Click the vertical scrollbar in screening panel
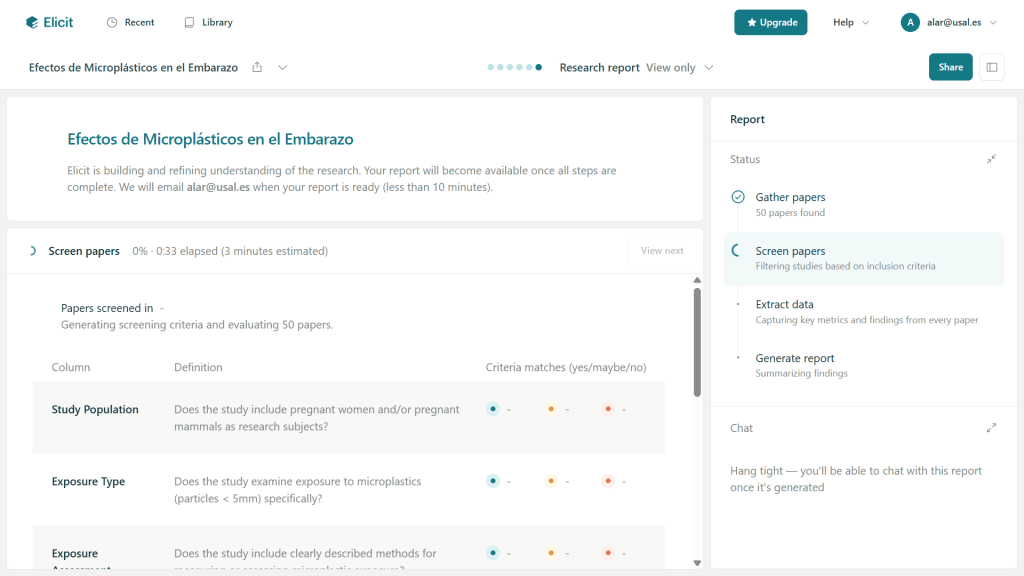Screen dimensions: 1024x576 [696, 340]
